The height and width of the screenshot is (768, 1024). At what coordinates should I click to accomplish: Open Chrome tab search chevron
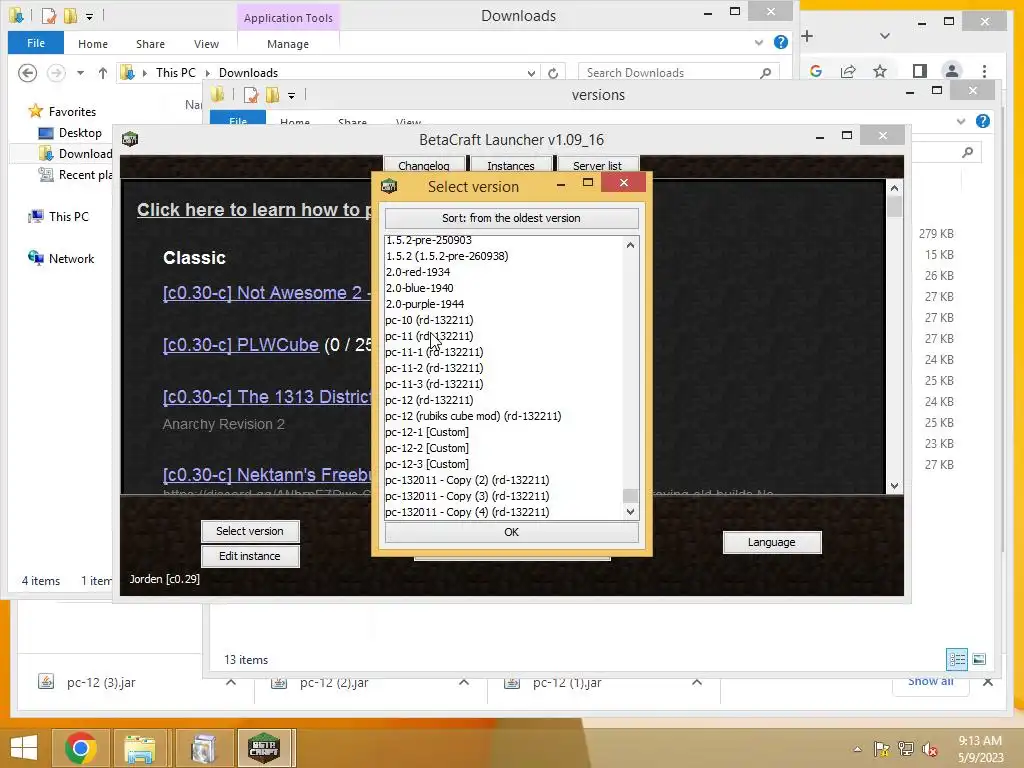point(885,36)
